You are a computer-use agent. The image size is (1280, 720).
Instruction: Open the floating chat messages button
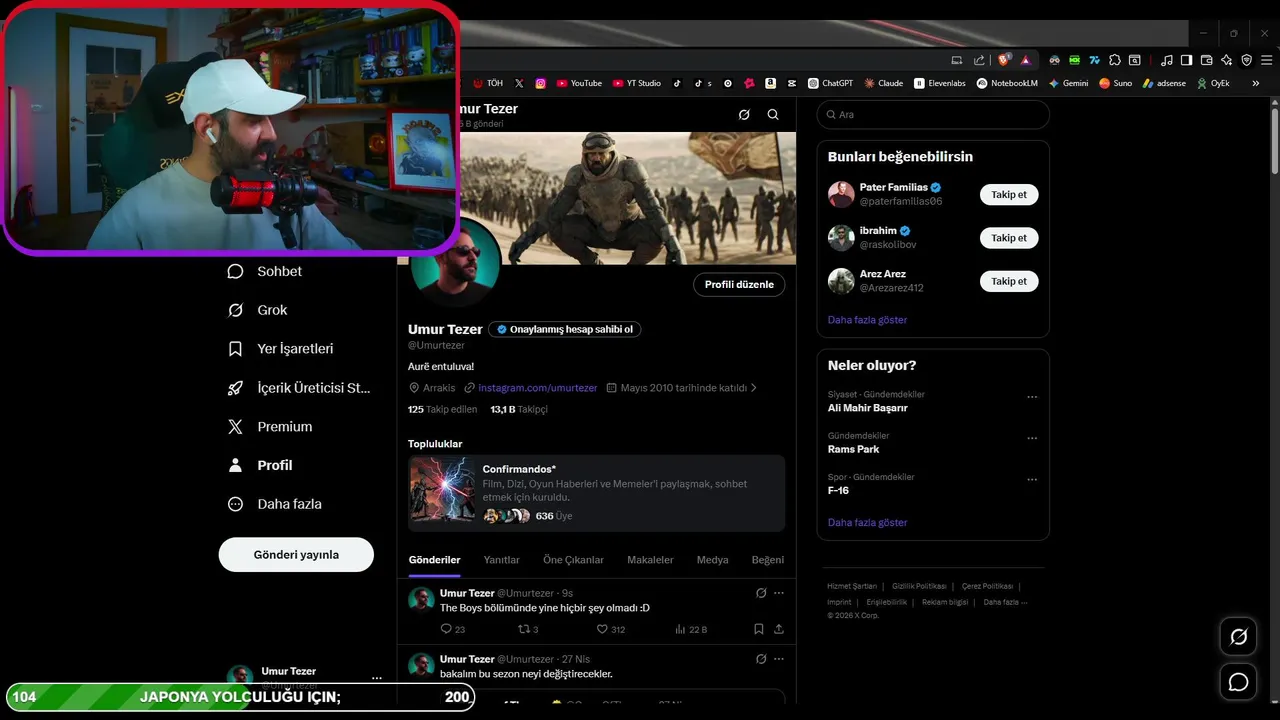pyautogui.click(x=1238, y=682)
